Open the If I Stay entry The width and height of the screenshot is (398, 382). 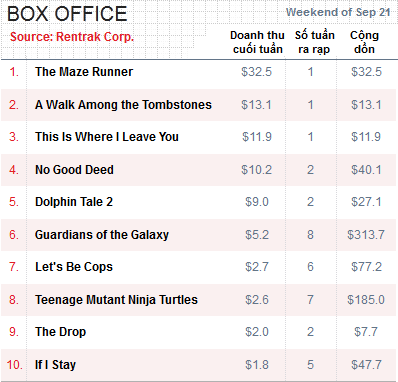click(x=55, y=365)
